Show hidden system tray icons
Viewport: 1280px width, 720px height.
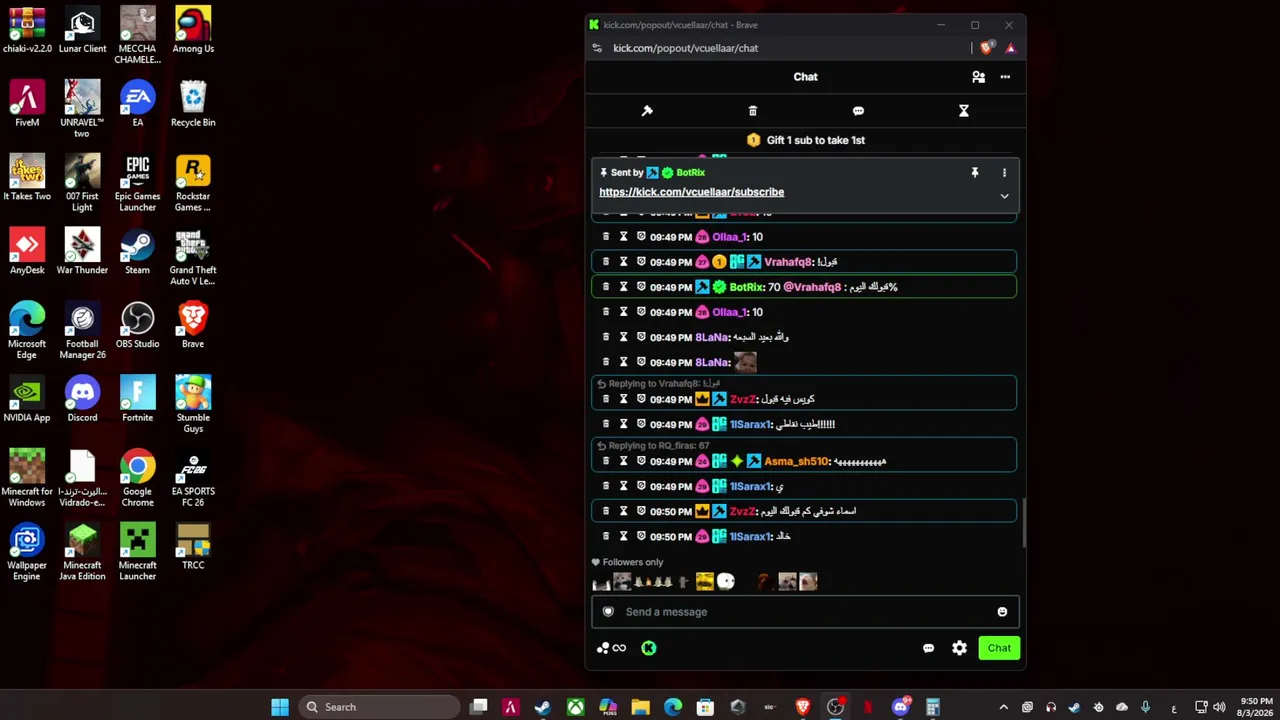(1004, 707)
